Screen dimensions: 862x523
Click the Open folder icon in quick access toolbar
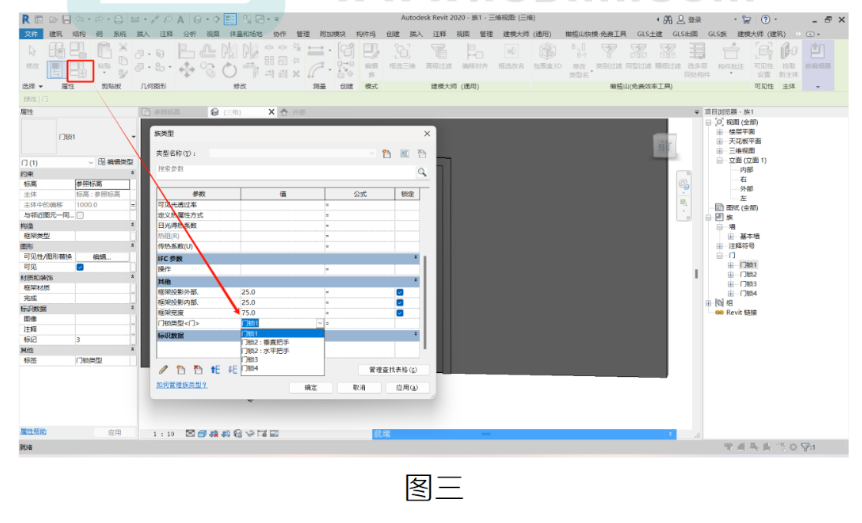pyautogui.click(x=53, y=20)
